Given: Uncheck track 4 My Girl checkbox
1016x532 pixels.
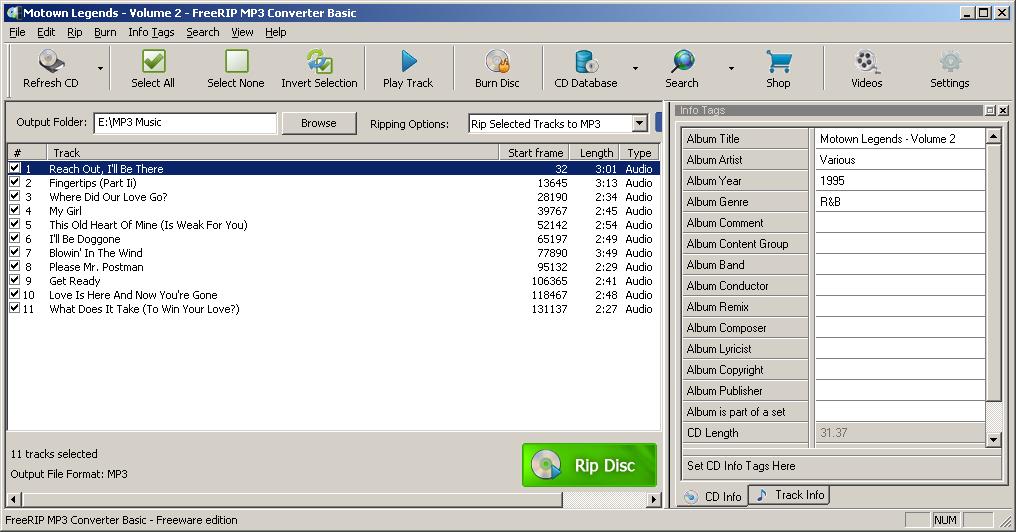Looking at the screenshot, I should click(15, 210).
